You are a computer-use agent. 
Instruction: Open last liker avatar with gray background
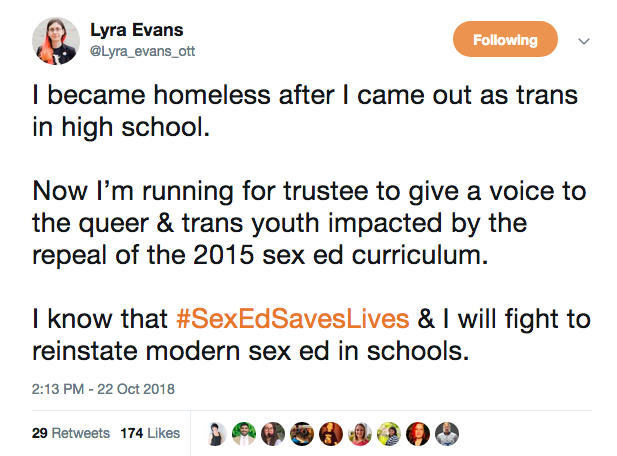point(447,434)
